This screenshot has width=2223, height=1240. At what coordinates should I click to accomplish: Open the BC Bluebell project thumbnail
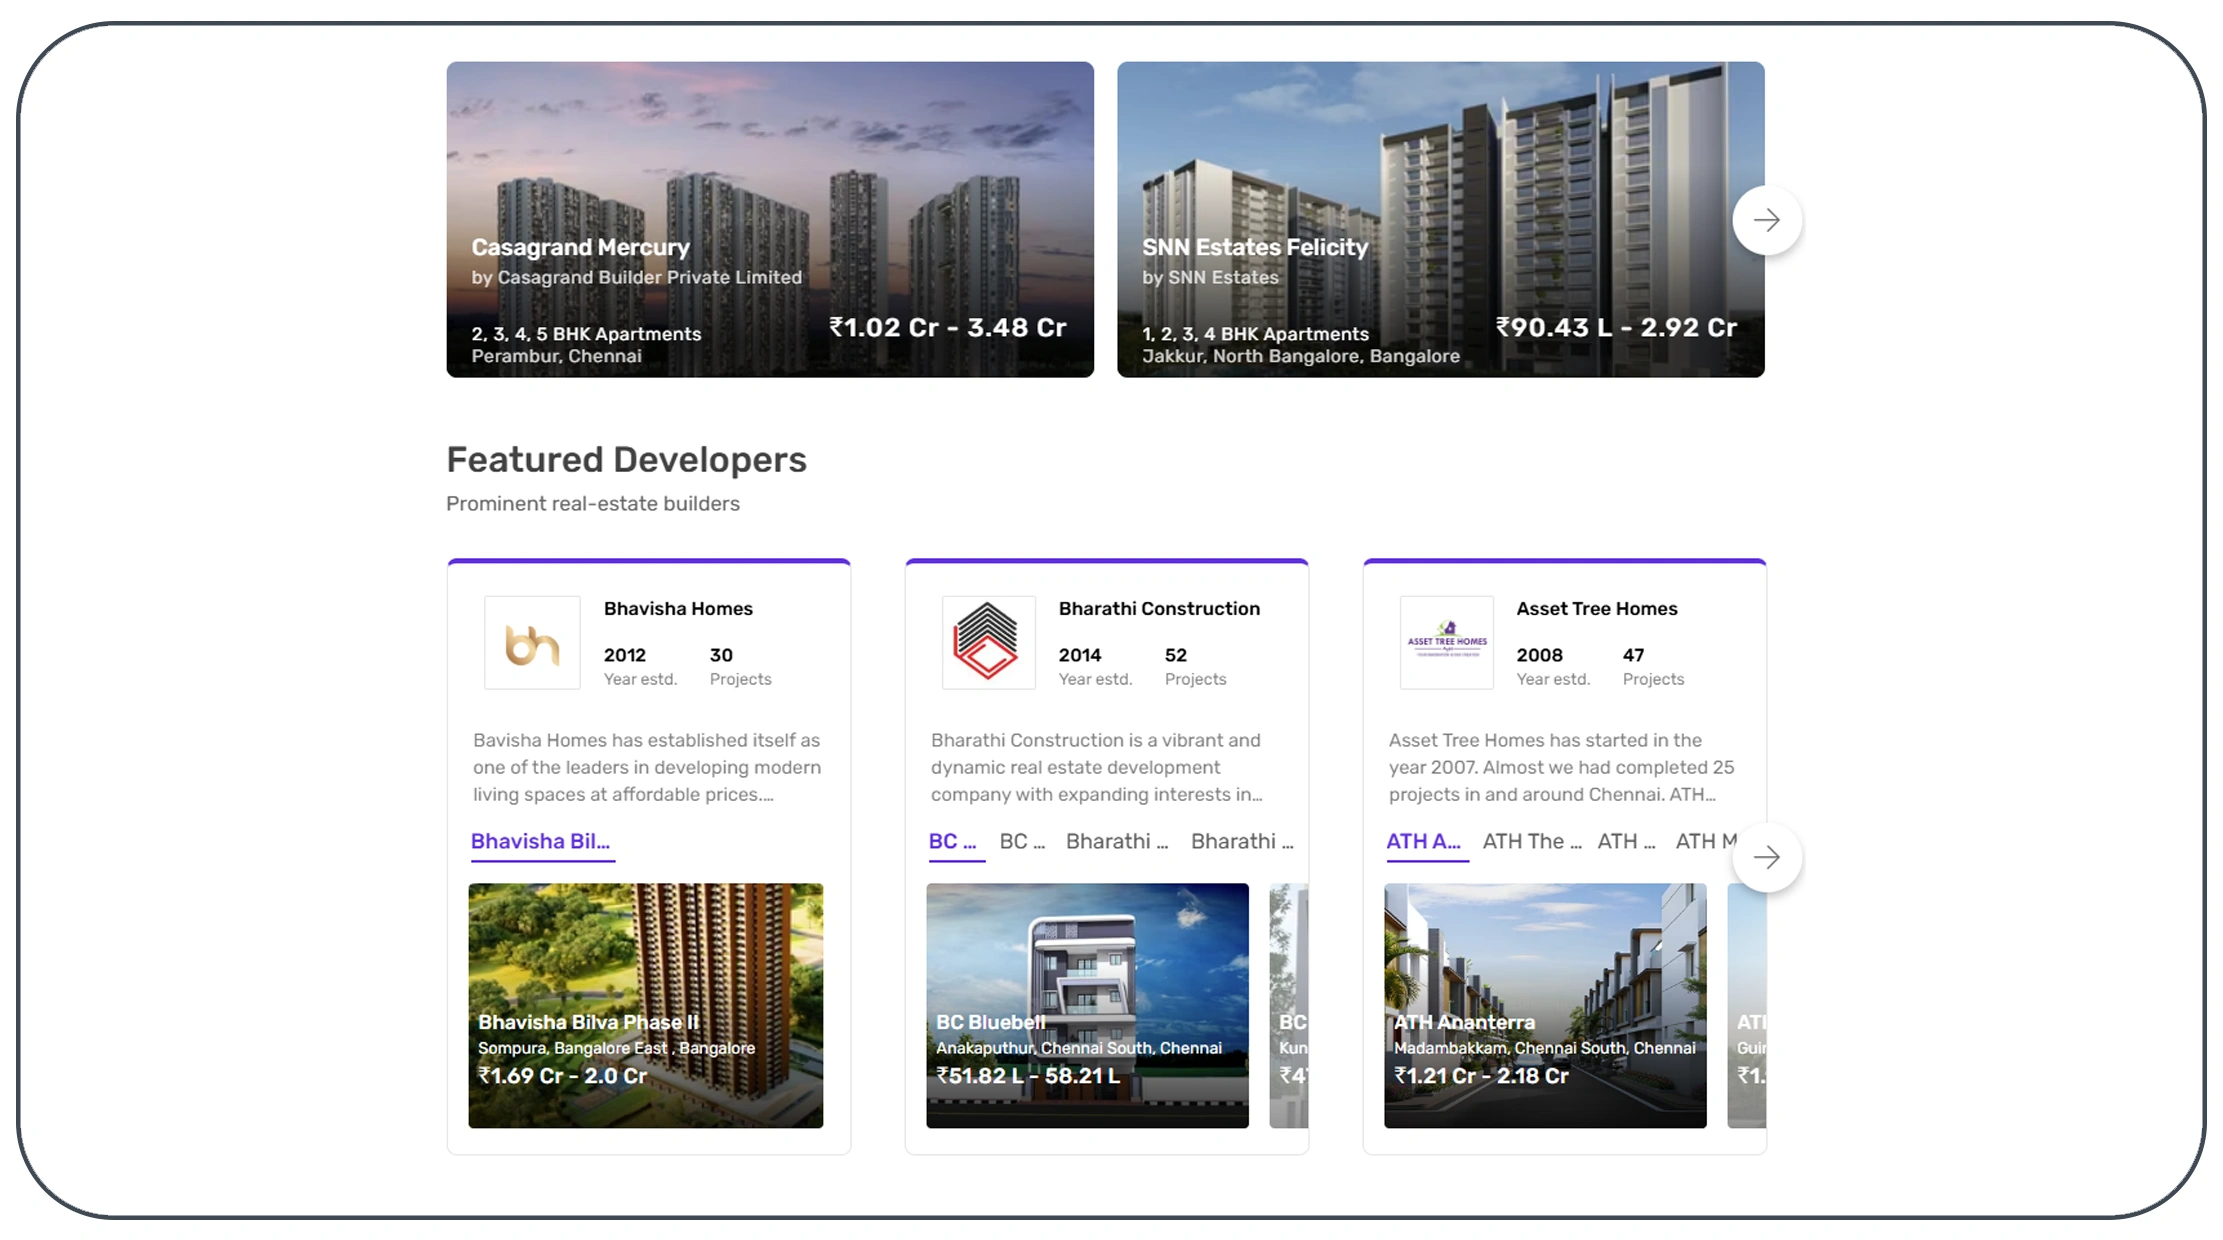pos(1087,1005)
